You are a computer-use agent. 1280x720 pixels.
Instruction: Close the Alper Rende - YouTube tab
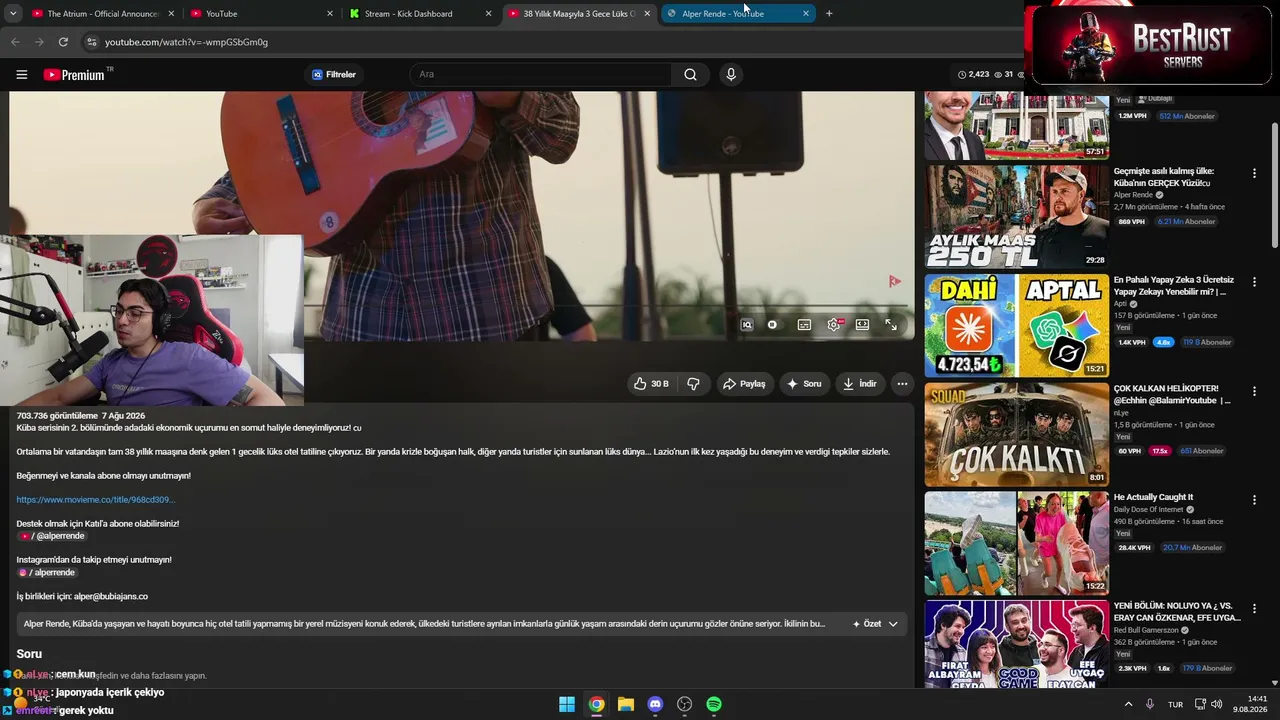coord(806,14)
